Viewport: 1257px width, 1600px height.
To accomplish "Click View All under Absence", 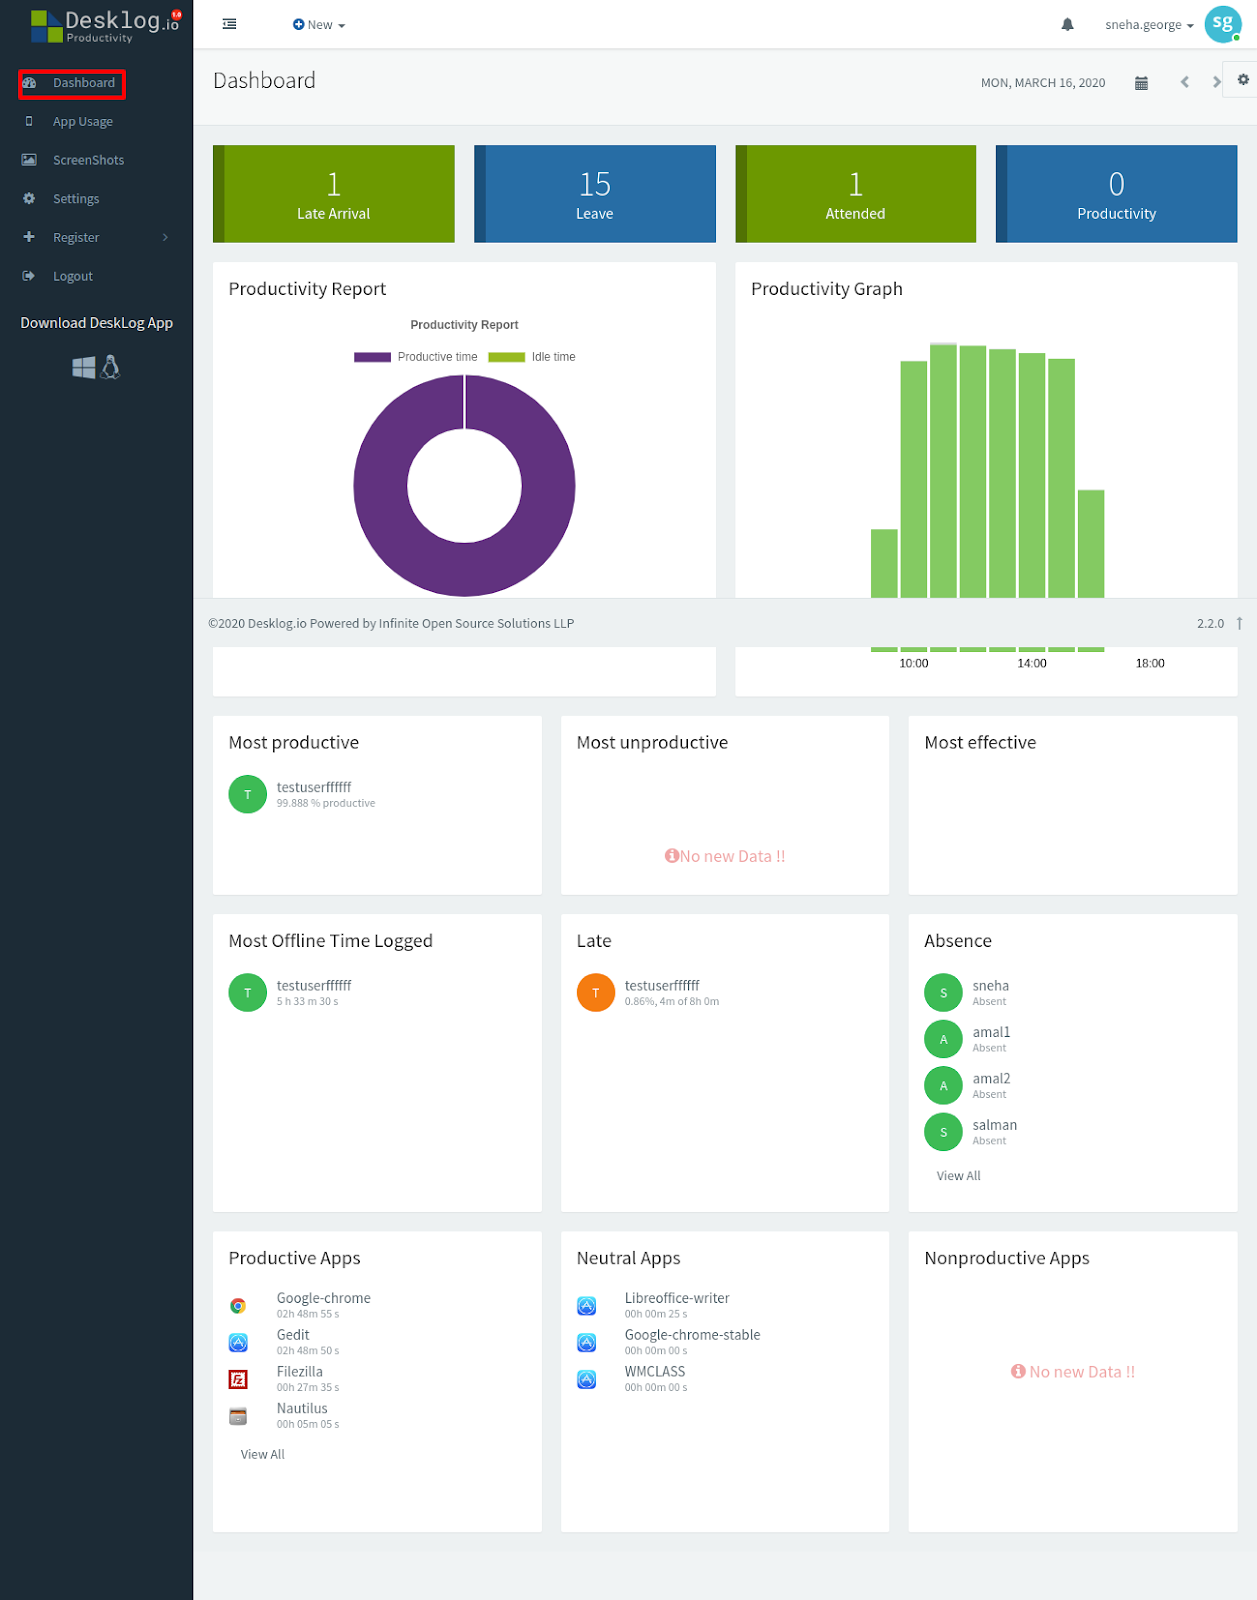I will coord(958,1176).
